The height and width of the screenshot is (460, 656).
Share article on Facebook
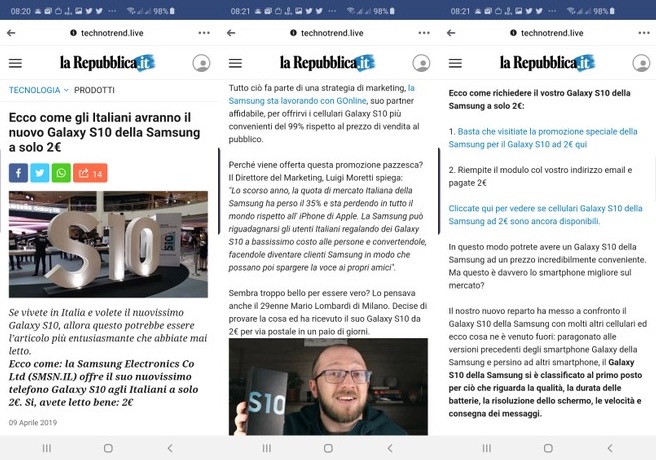click(x=18, y=173)
